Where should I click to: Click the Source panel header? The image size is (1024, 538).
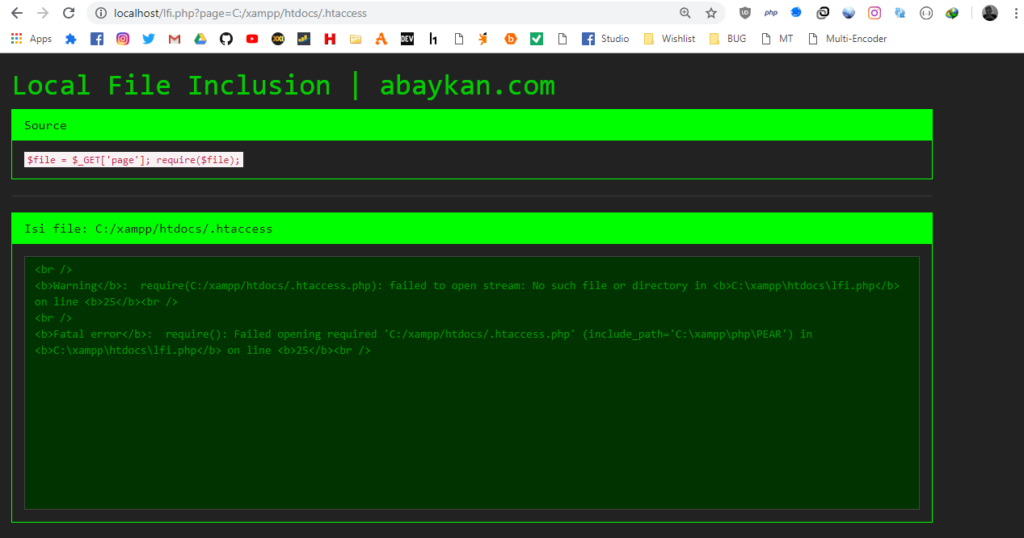(472, 125)
